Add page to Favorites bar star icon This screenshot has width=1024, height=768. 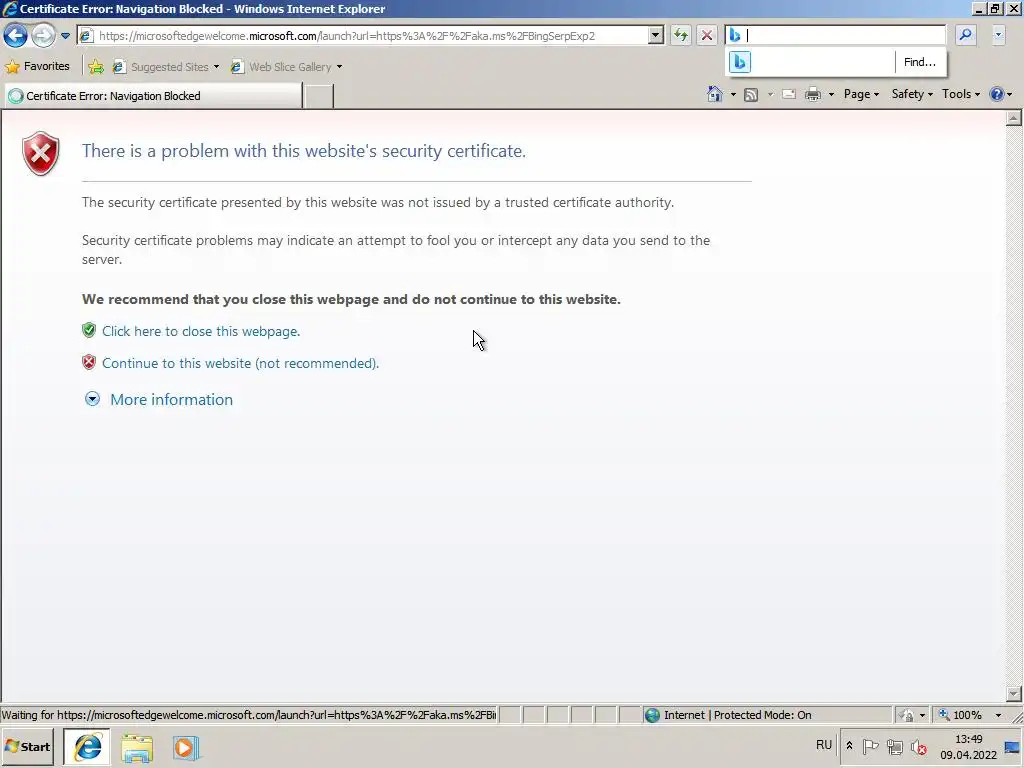point(96,67)
